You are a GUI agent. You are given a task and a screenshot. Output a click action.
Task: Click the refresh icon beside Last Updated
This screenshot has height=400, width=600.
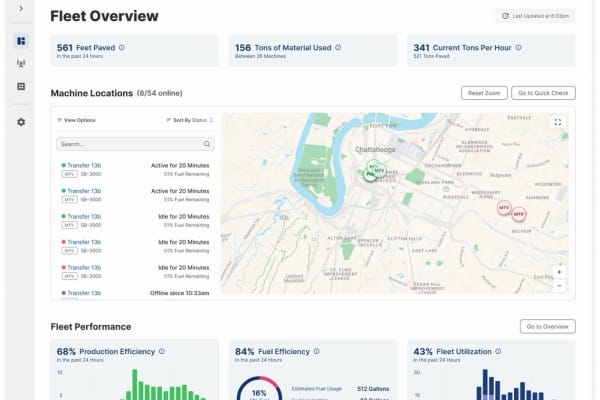point(505,16)
